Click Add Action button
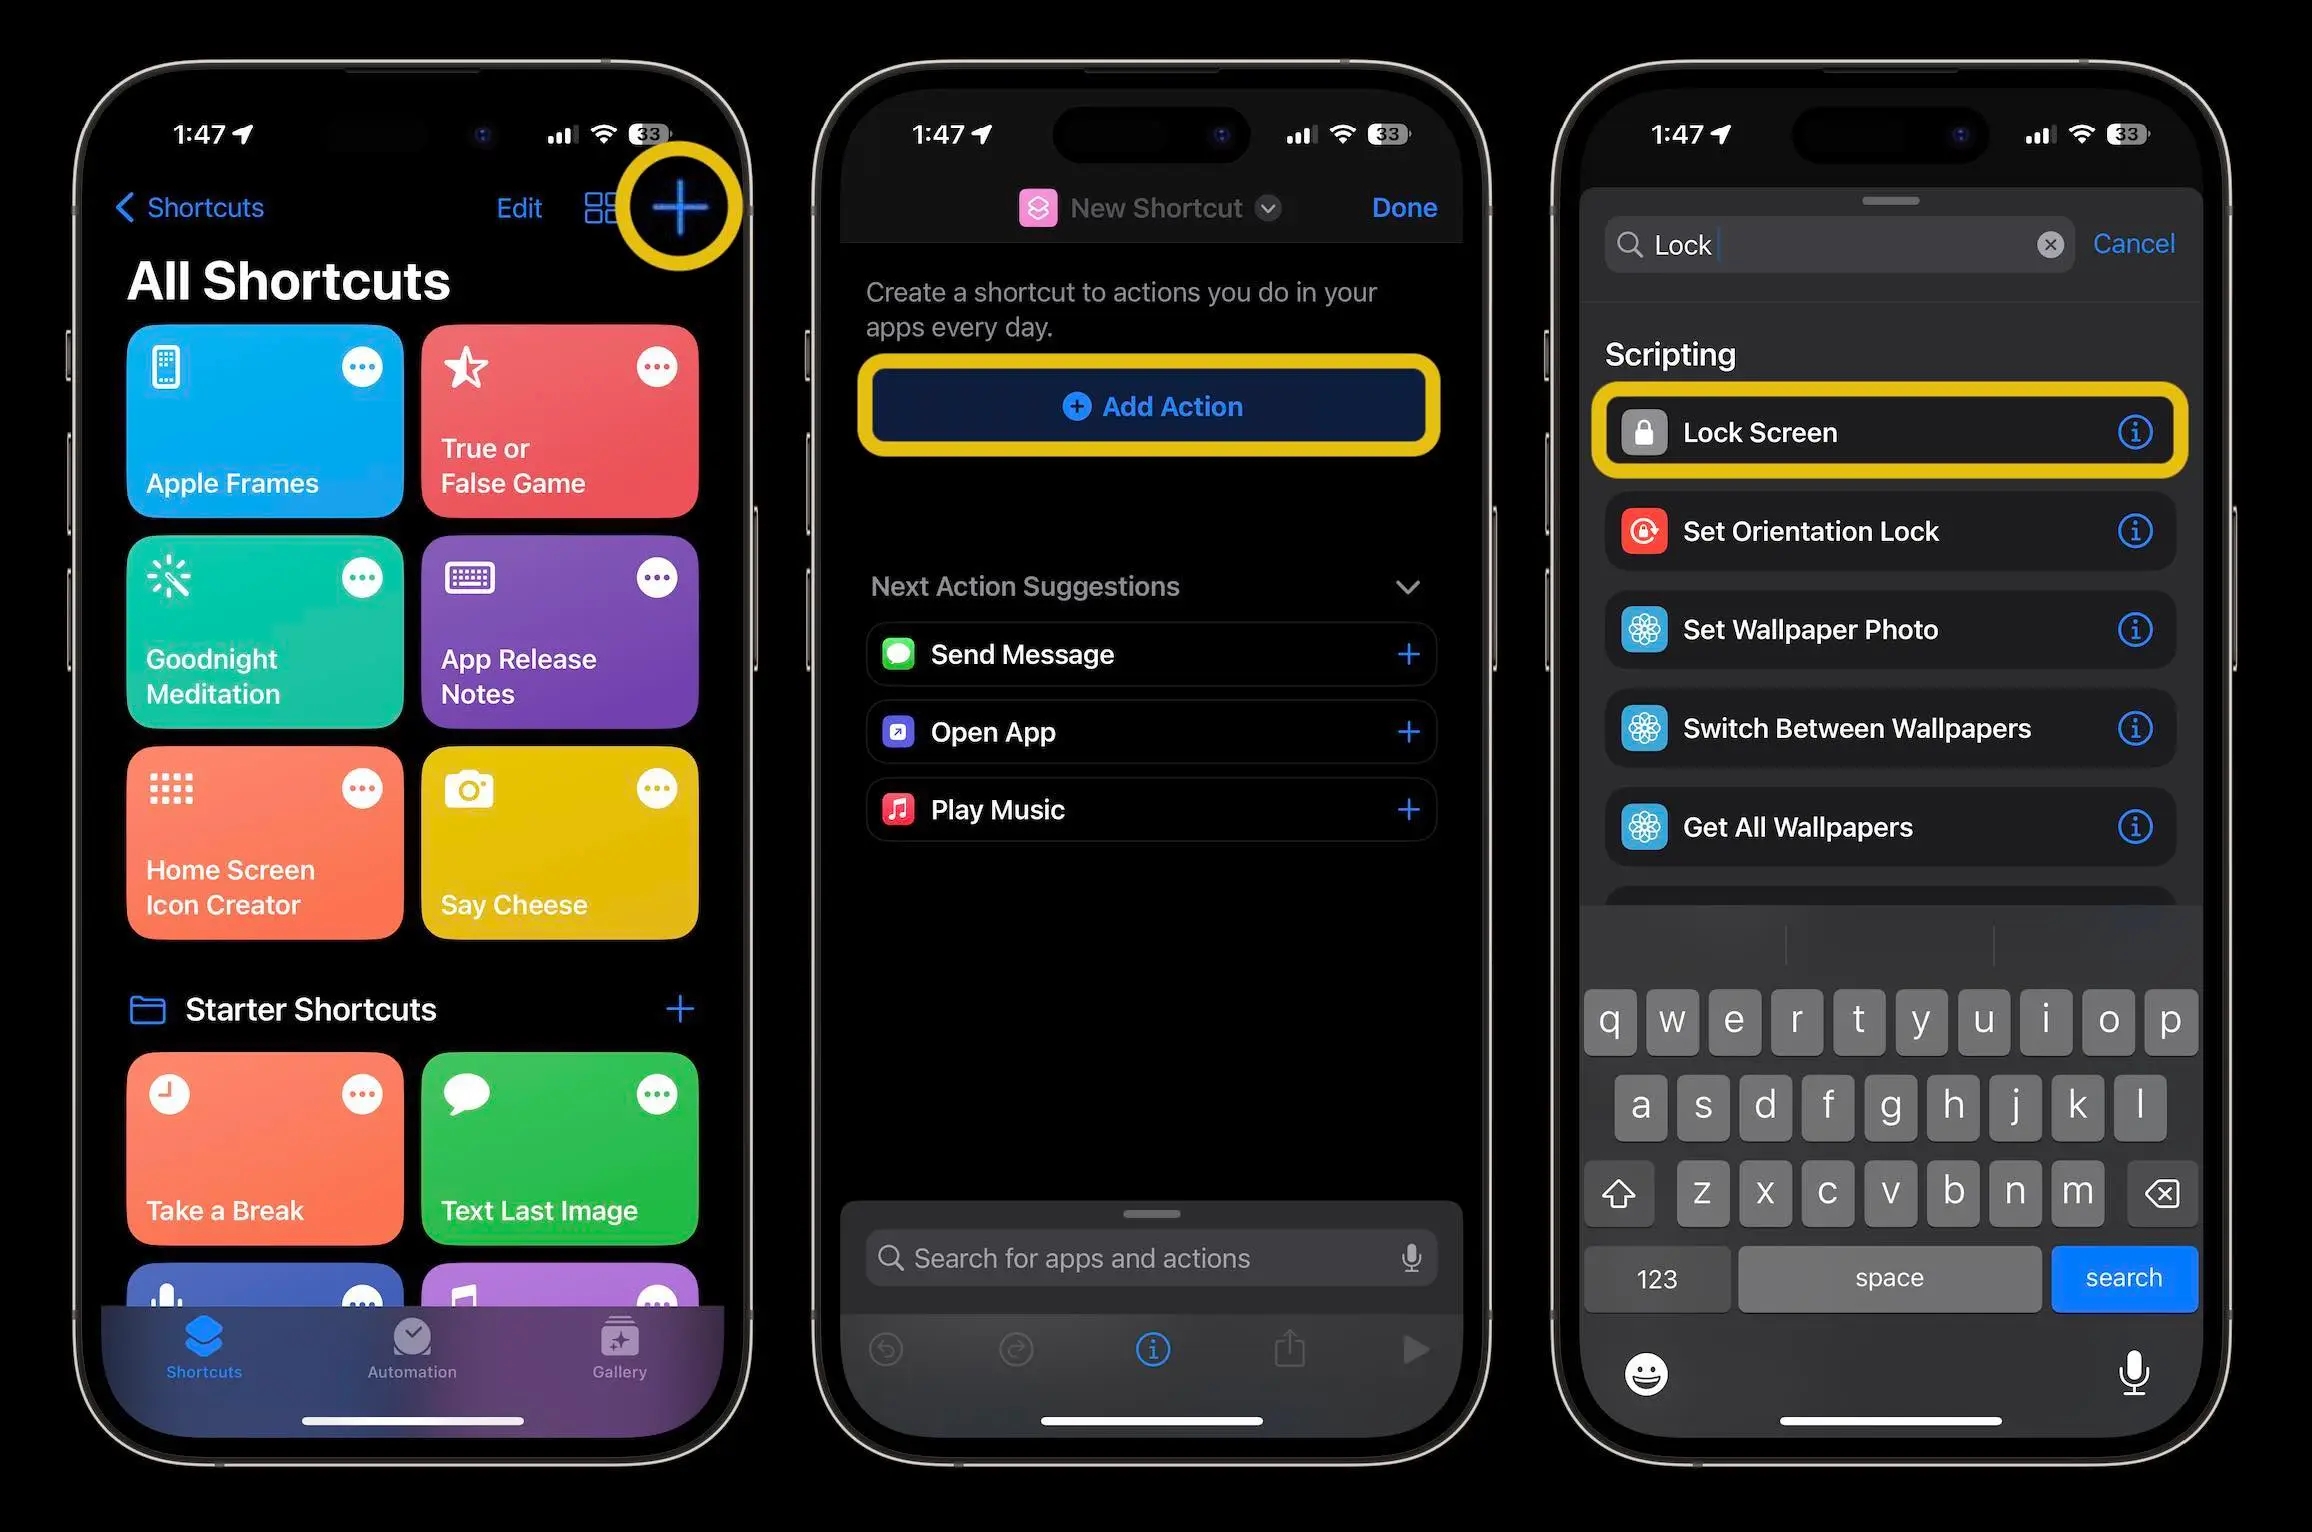 pos(1153,407)
